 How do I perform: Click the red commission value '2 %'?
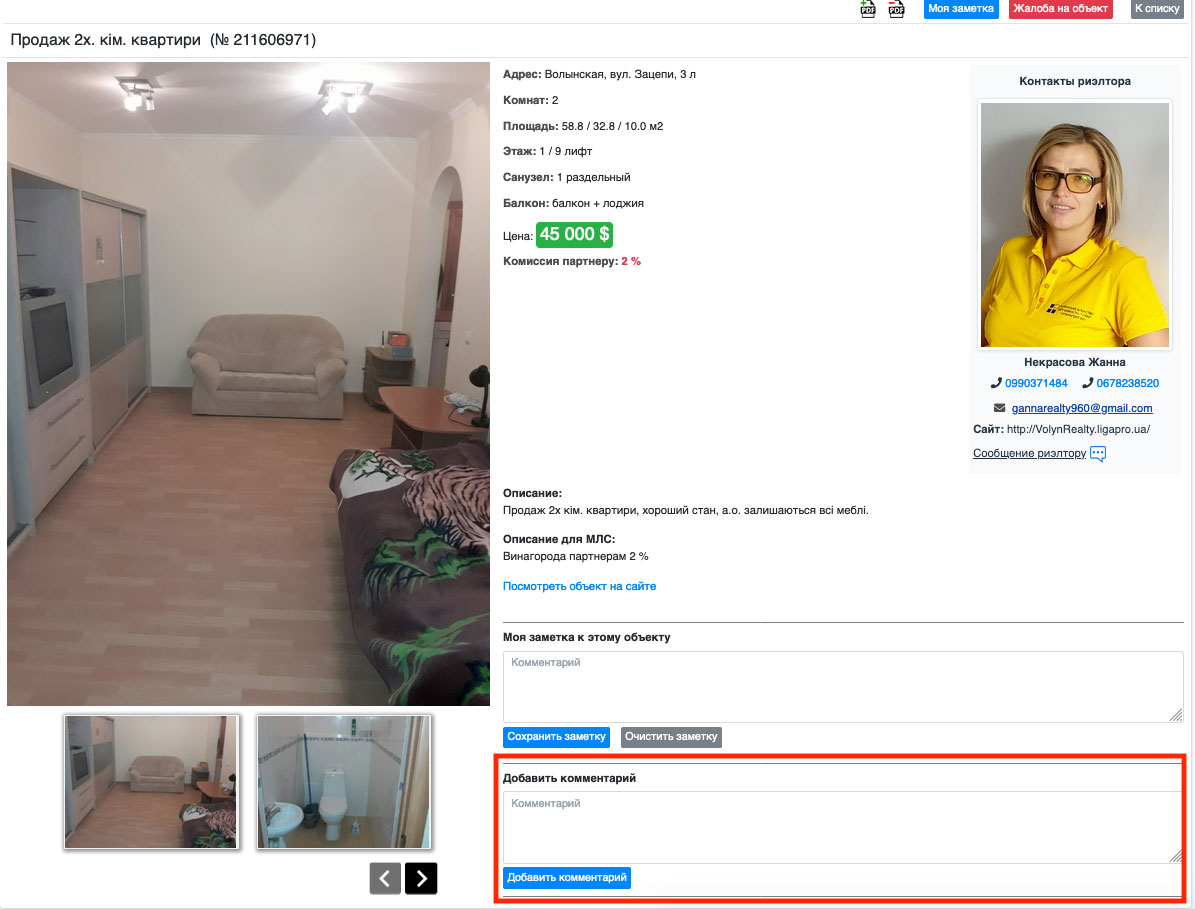coord(631,261)
